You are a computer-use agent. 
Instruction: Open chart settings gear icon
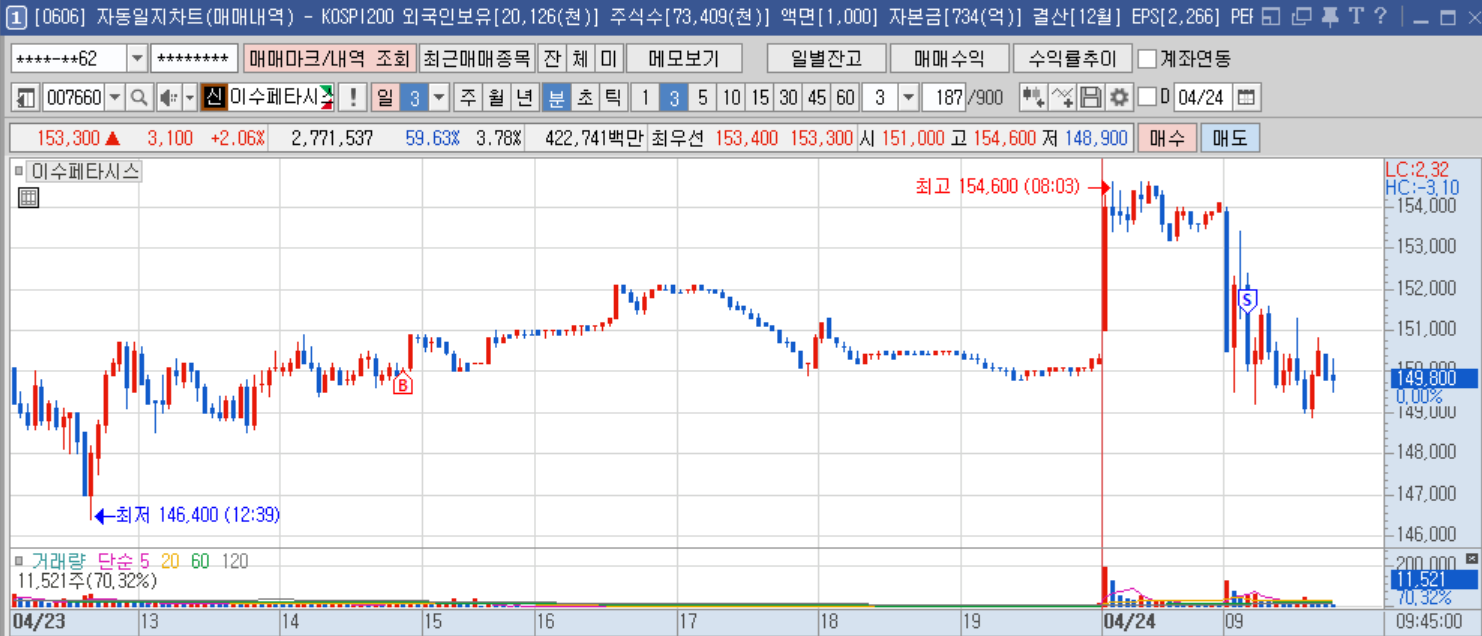coord(1119,98)
